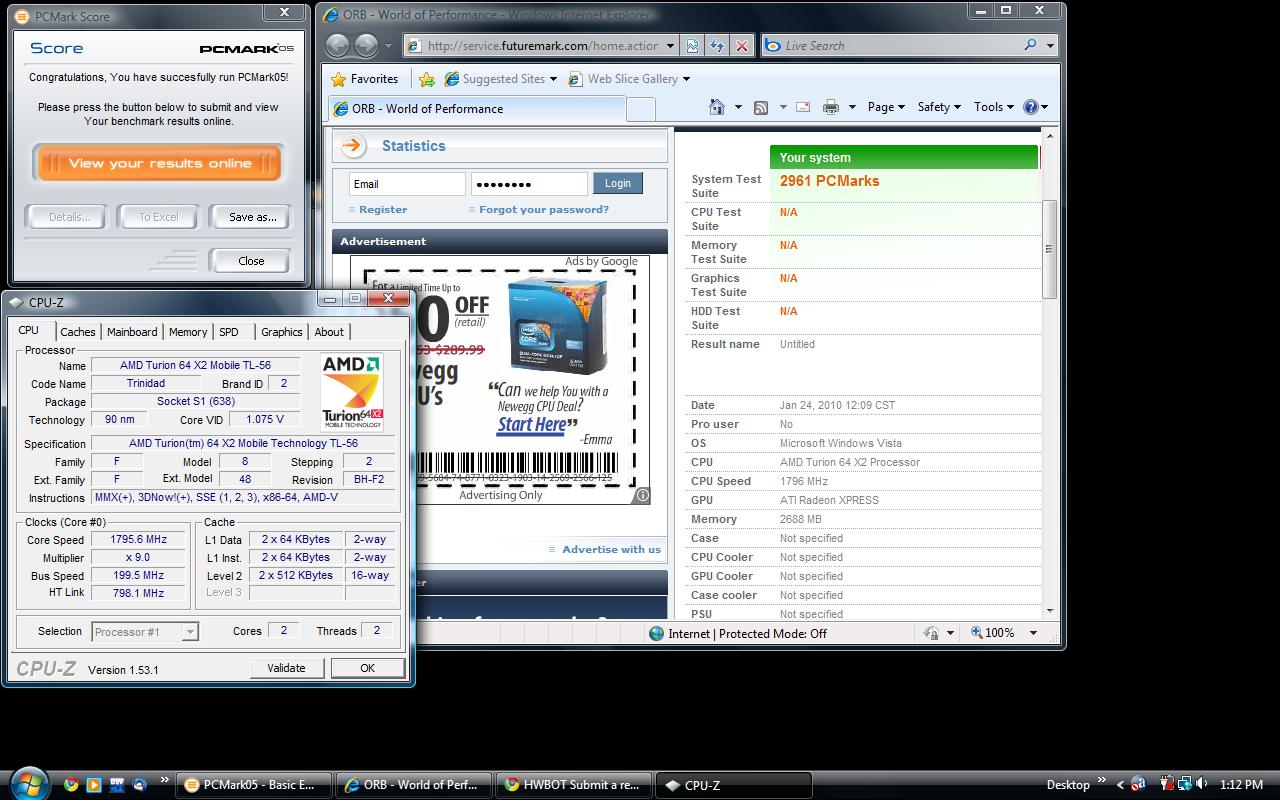Screen dimensions: 1280x800
Task: Focus the Email input field
Action: click(x=407, y=184)
